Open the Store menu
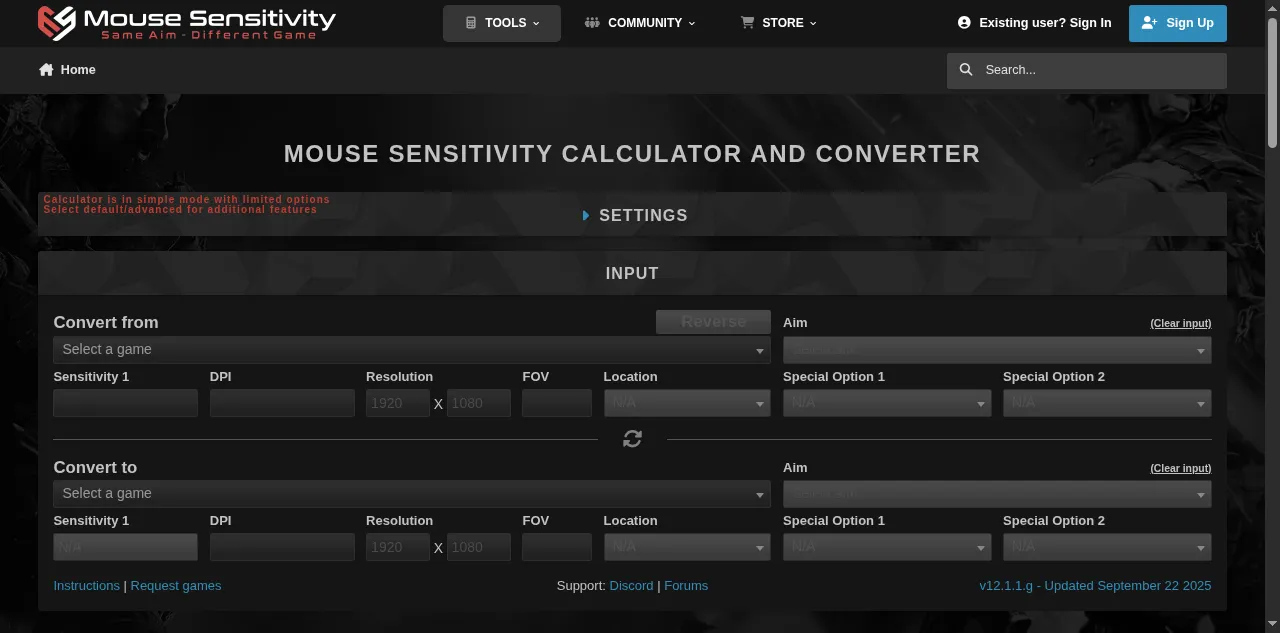 (778, 23)
